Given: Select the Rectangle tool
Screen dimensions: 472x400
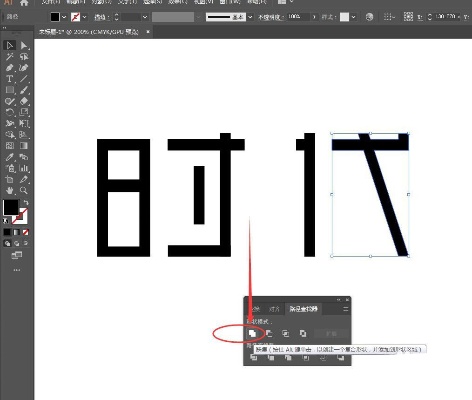Looking at the screenshot, I should pyautogui.click(x=10, y=90).
